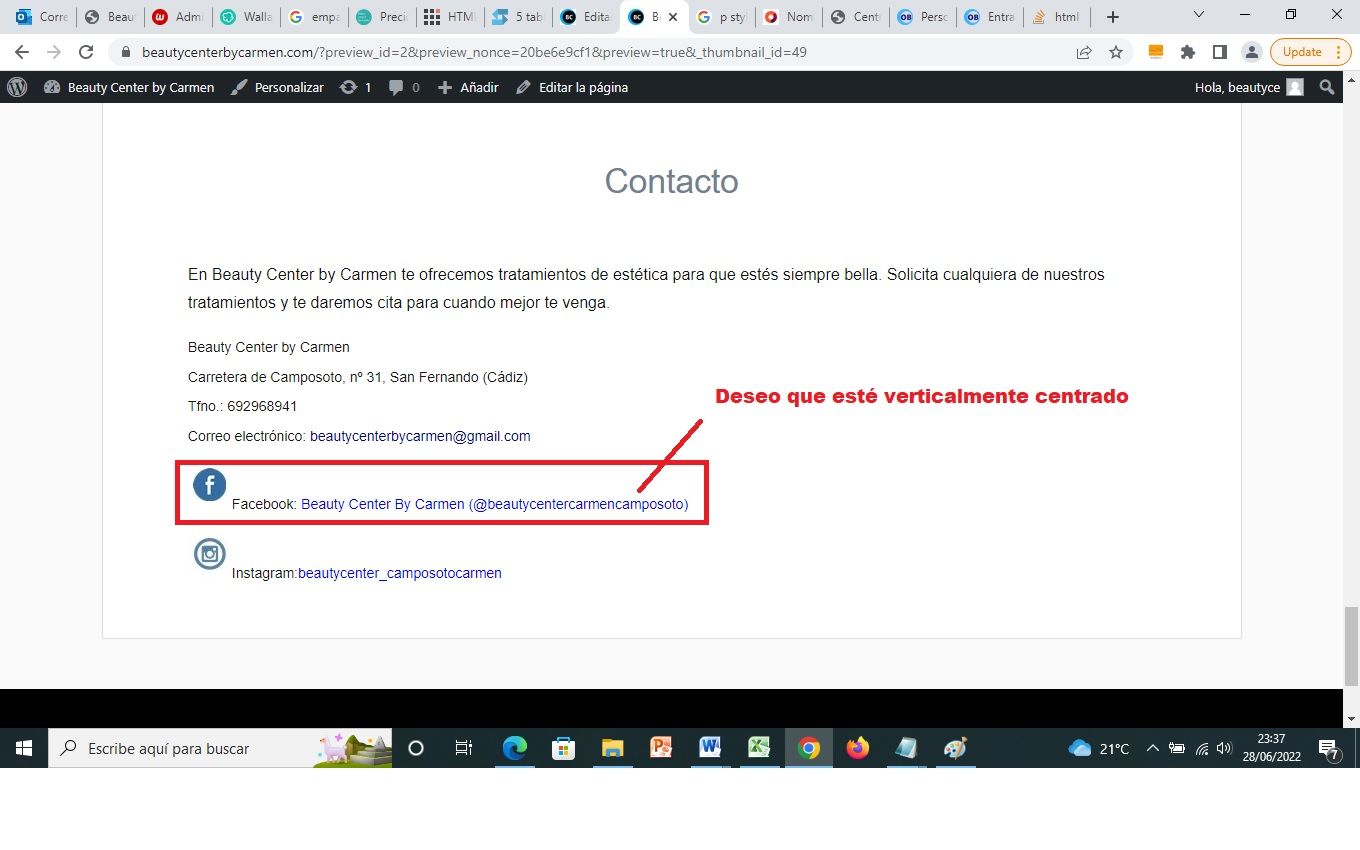
Task: Click the address bar URL
Action: [474, 52]
